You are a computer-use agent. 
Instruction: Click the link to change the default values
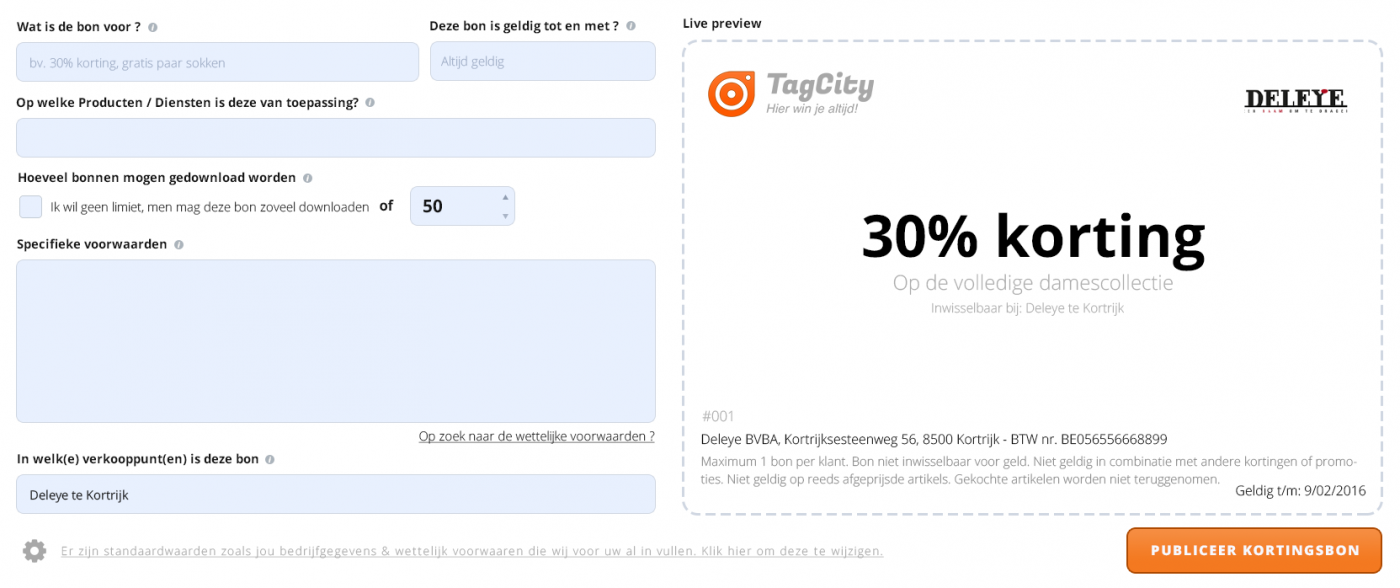(472, 551)
